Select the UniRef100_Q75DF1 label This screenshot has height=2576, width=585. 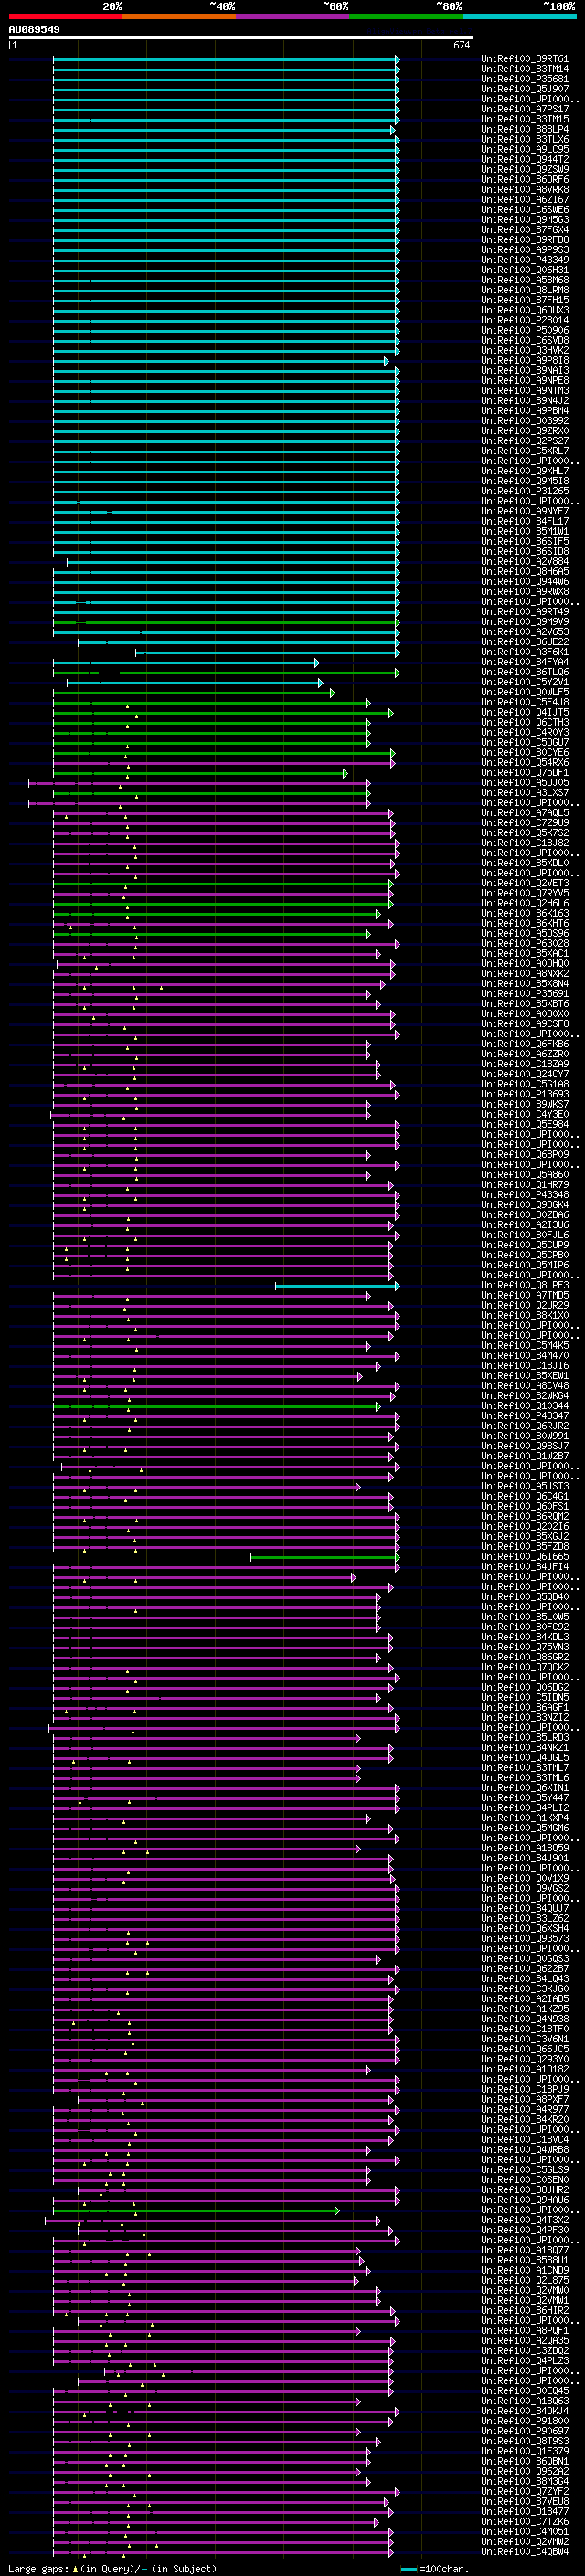pyautogui.click(x=524, y=772)
